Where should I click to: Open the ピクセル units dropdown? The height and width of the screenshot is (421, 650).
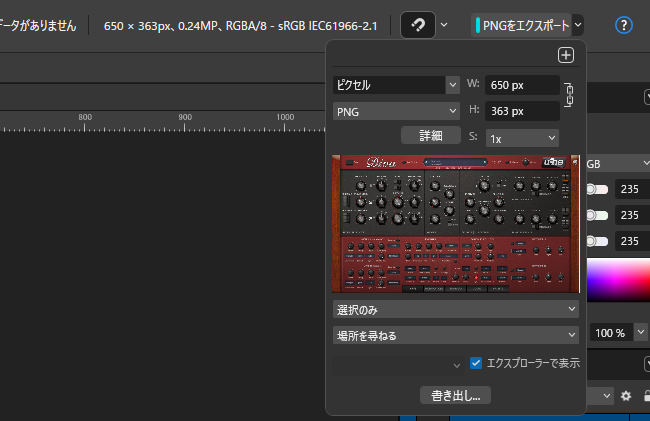point(396,85)
